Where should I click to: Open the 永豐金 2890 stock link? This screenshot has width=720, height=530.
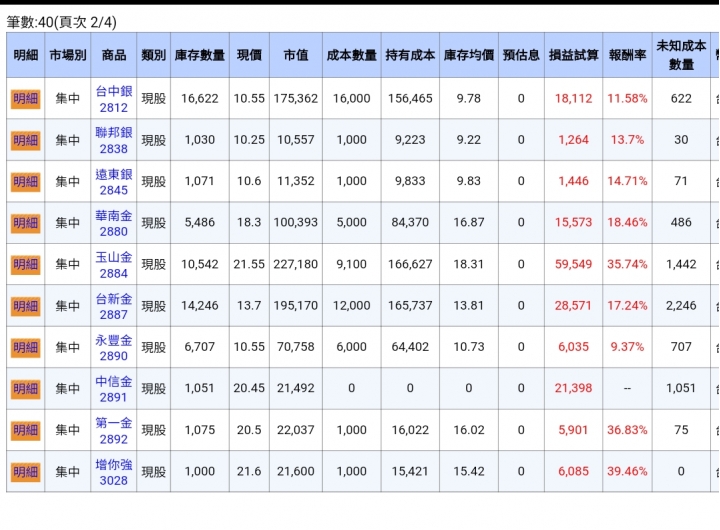coord(114,348)
